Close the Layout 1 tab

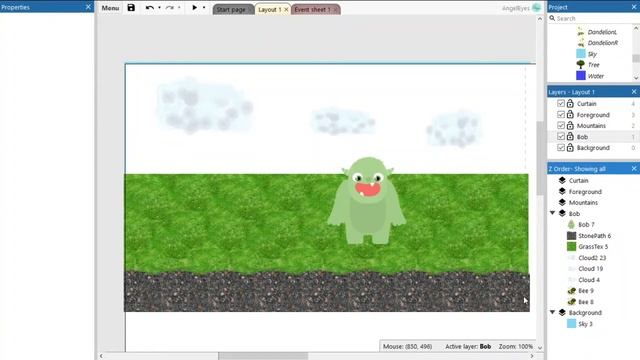pyautogui.click(x=286, y=9)
